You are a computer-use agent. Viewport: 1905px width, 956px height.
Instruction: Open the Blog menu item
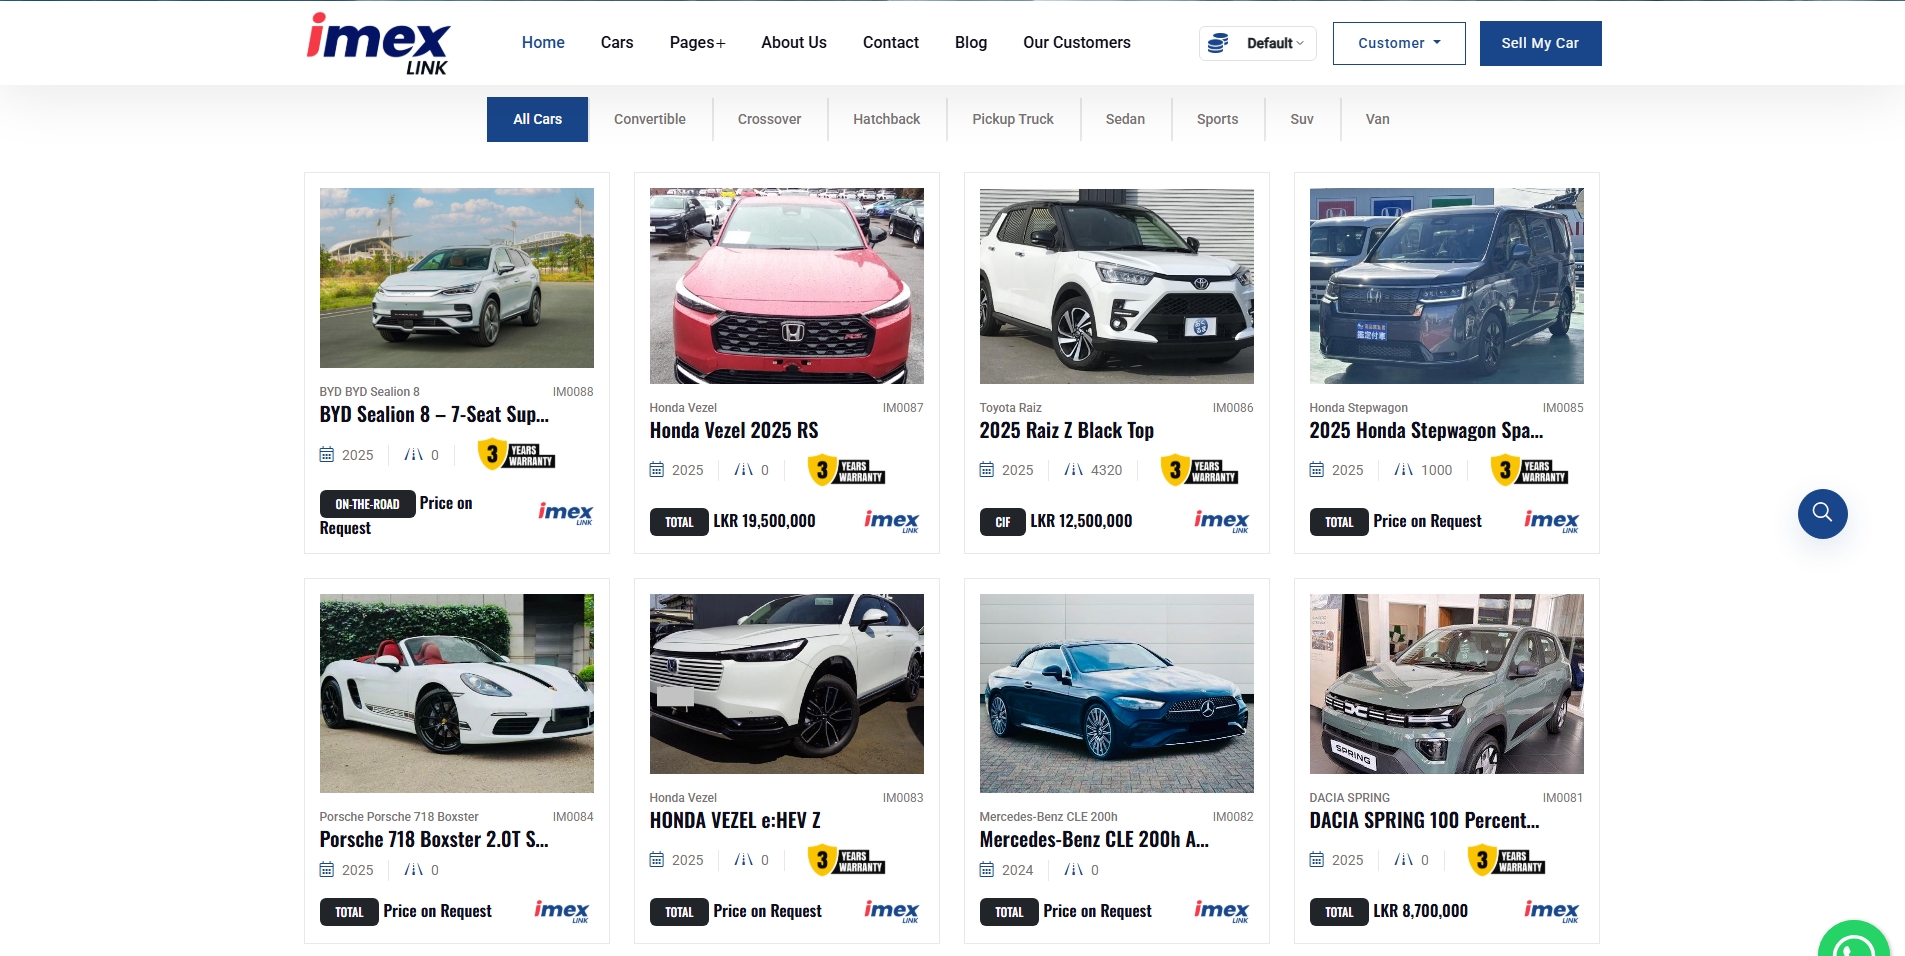click(x=970, y=42)
